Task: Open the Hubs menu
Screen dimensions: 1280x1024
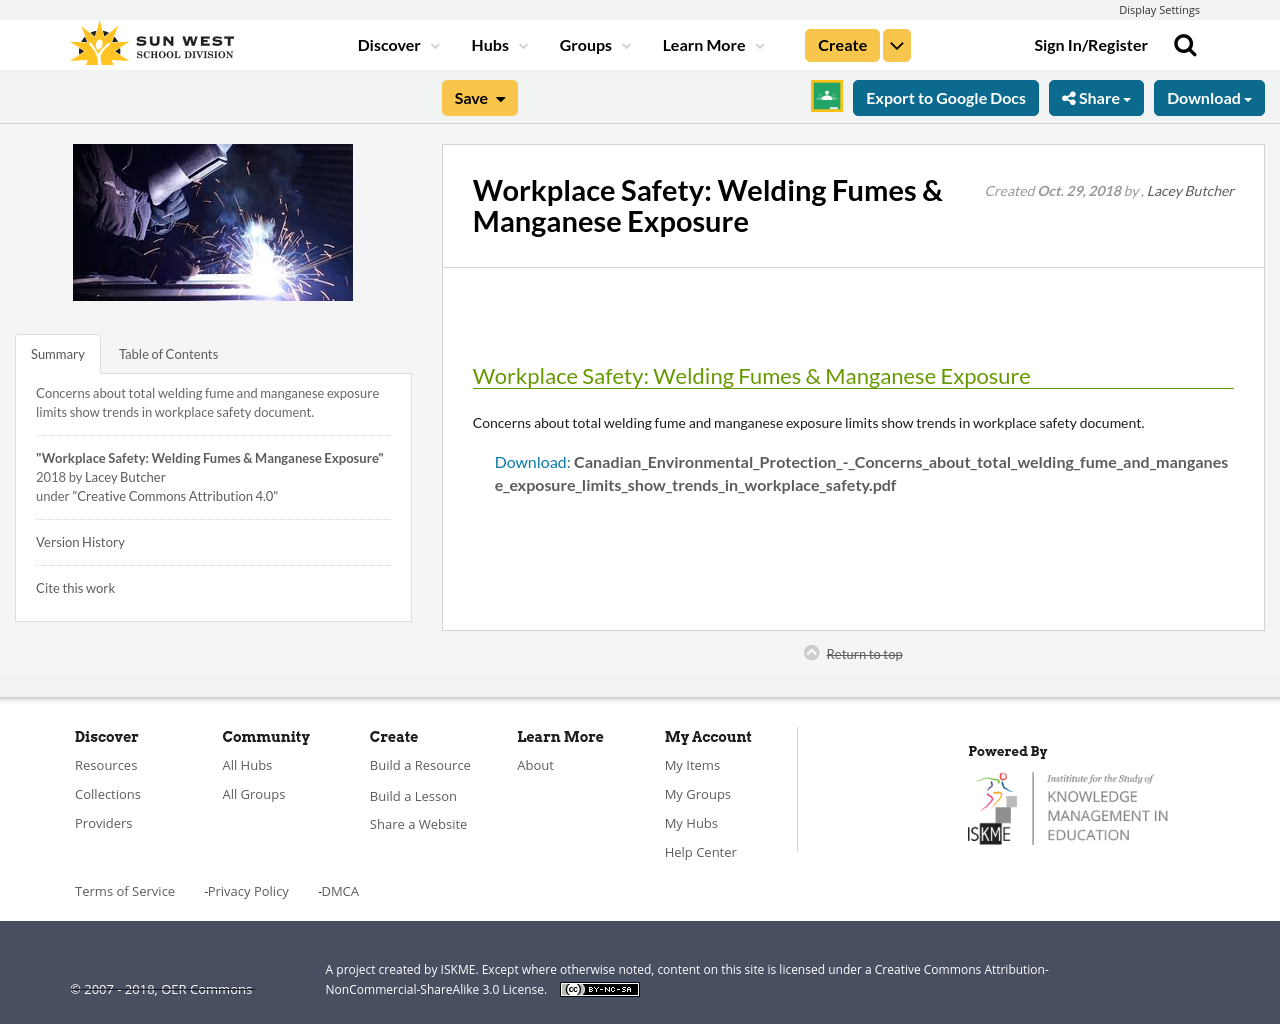Action: click(498, 44)
